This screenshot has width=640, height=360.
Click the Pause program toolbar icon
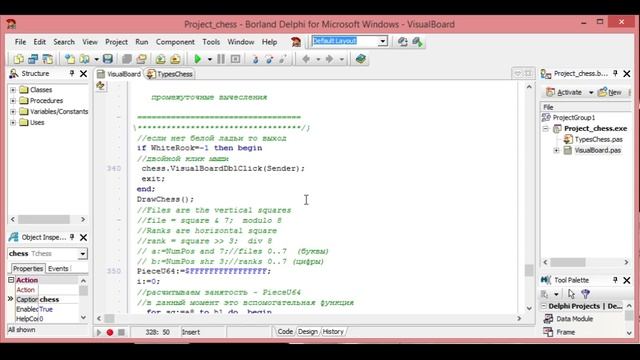pos(221,59)
